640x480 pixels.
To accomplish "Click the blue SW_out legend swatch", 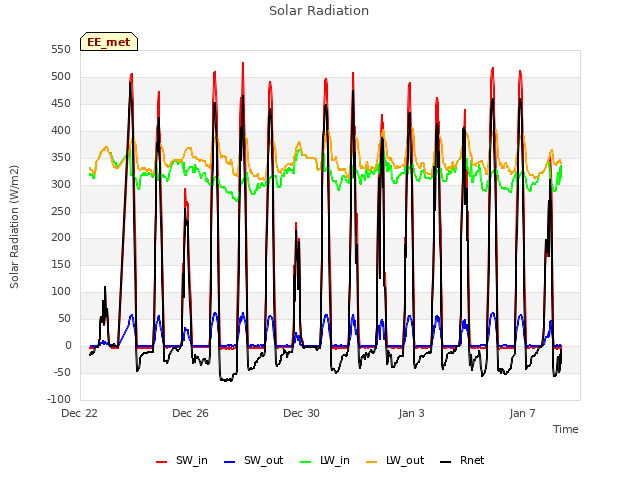I will pyautogui.click(x=230, y=462).
